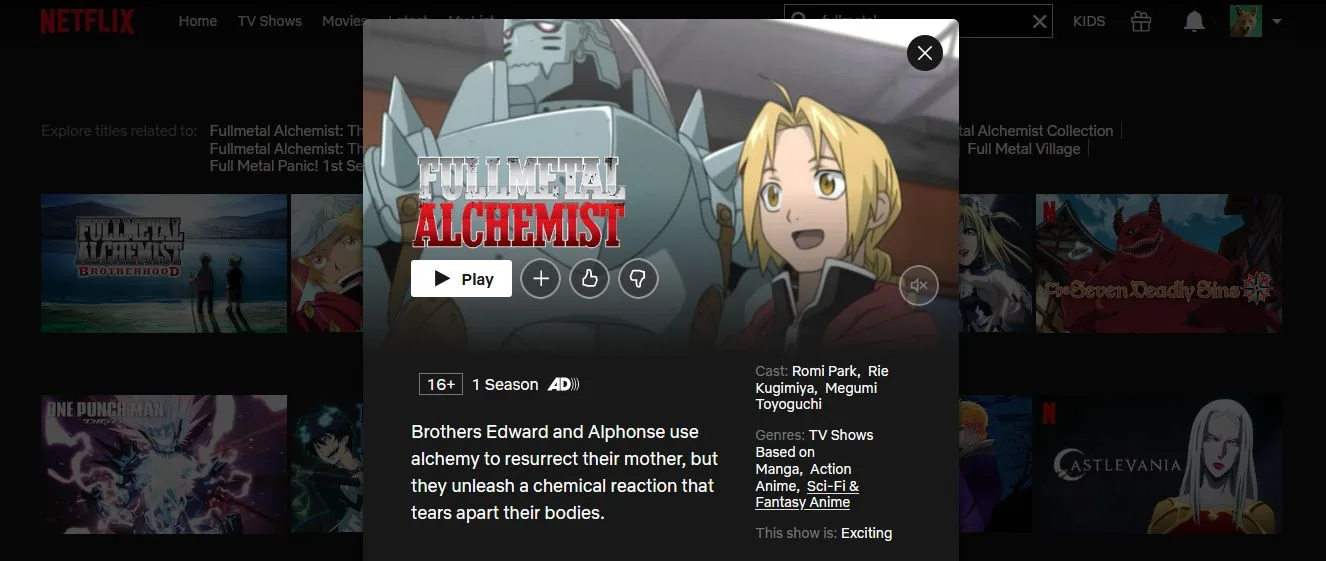Unmute the trailer audio
Viewport: 1326px width, 561px height.
click(919, 285)
